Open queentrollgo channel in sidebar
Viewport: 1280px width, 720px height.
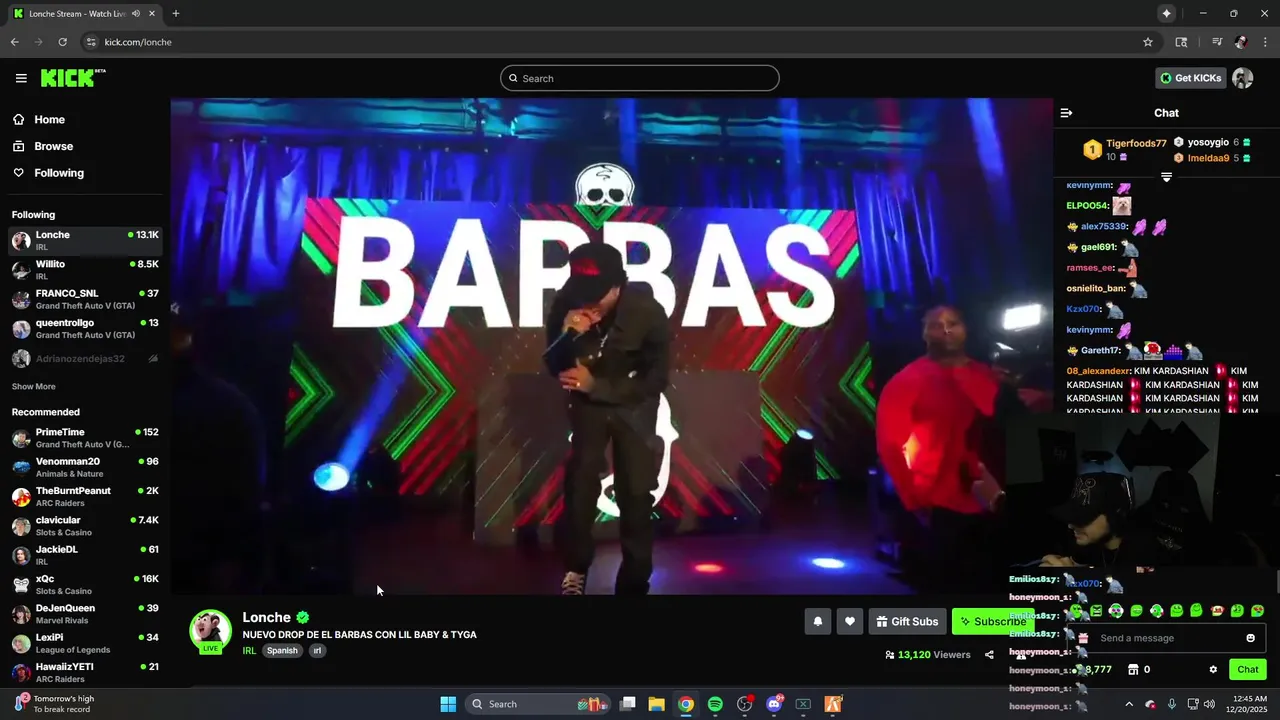[85, 328]
